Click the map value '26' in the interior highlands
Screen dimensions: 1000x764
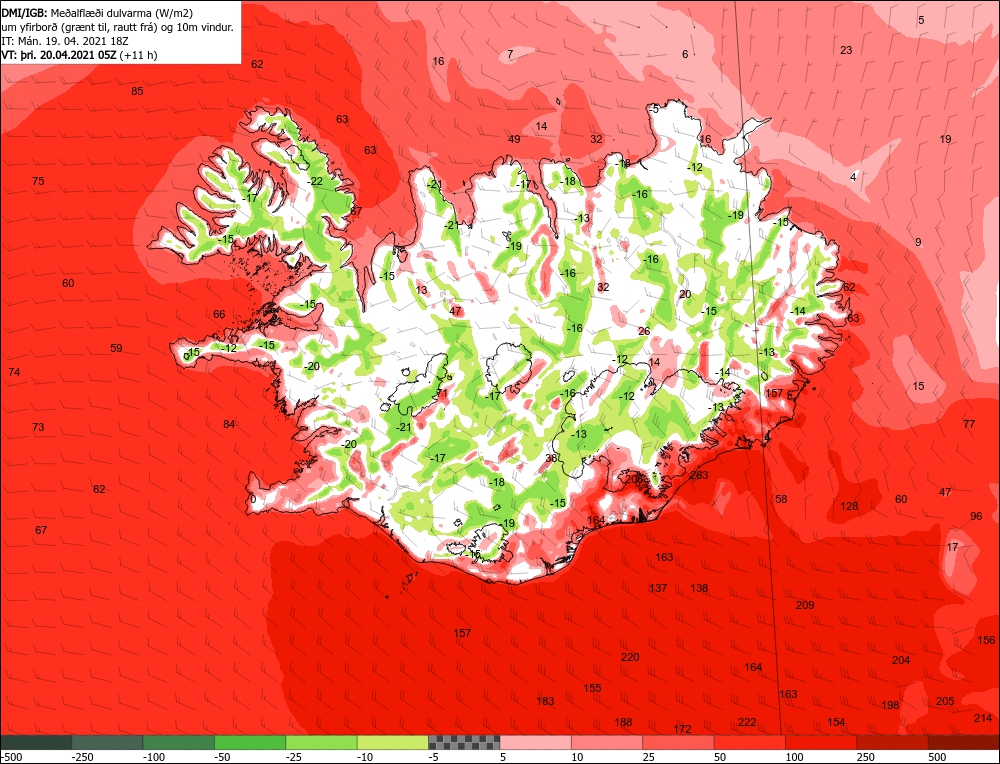click(644, 331)
